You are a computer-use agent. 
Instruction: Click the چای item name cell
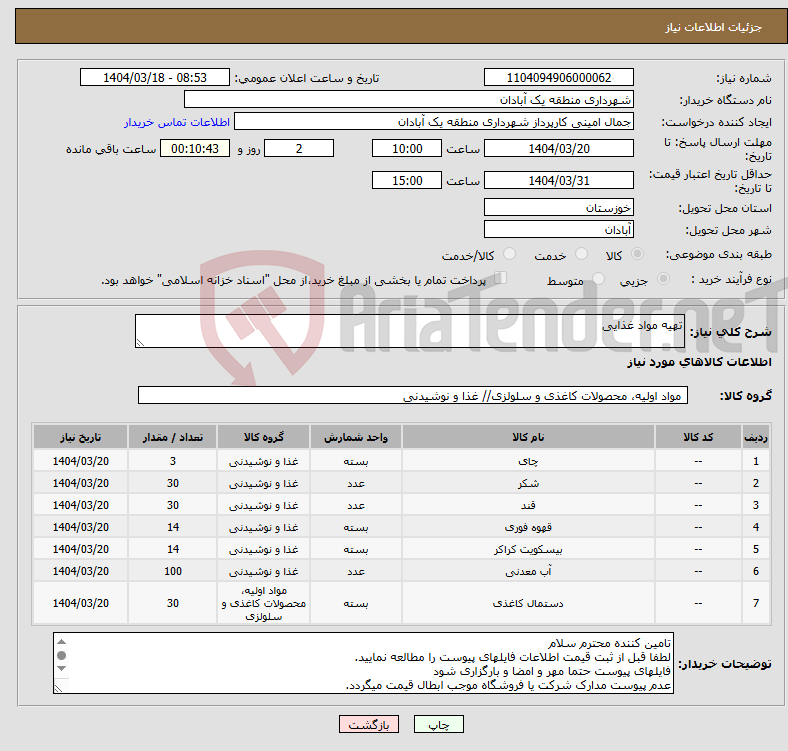pyautogui.click(x=528, y=461)
